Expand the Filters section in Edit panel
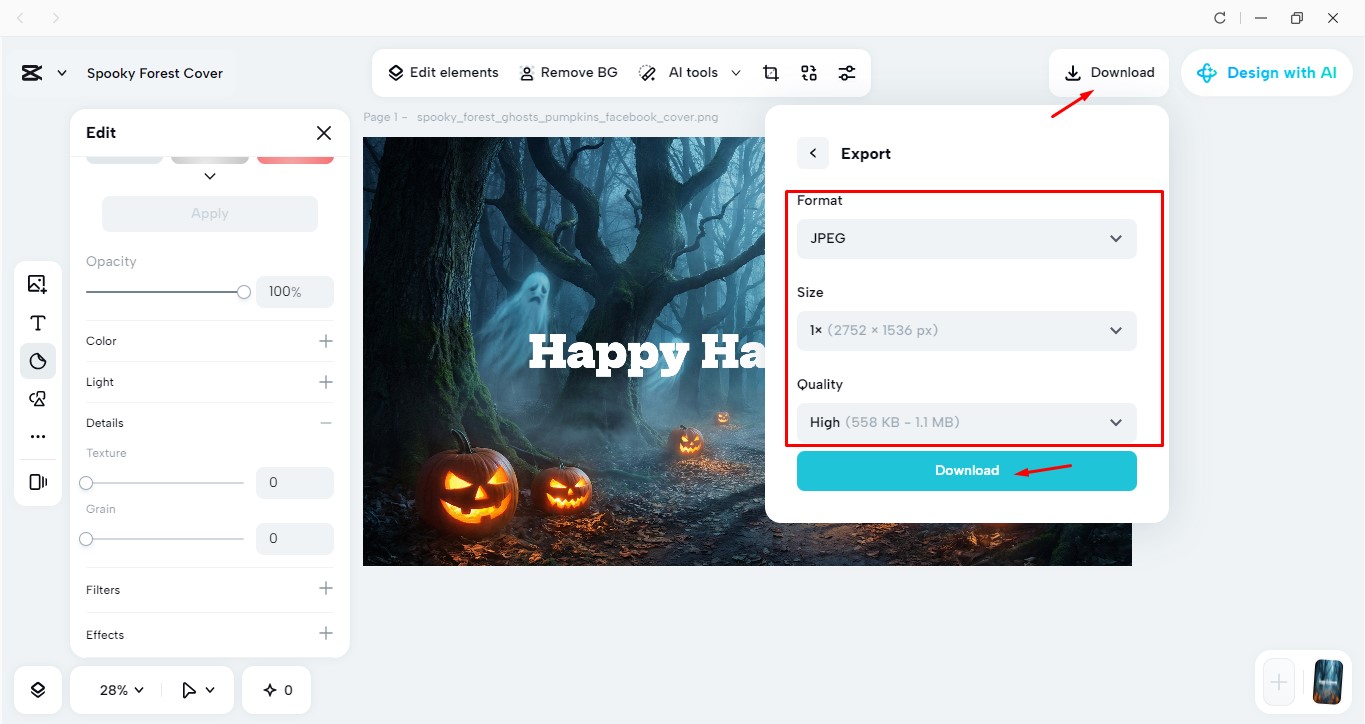This screenshot has height=724, width=1365. (209, 589)
